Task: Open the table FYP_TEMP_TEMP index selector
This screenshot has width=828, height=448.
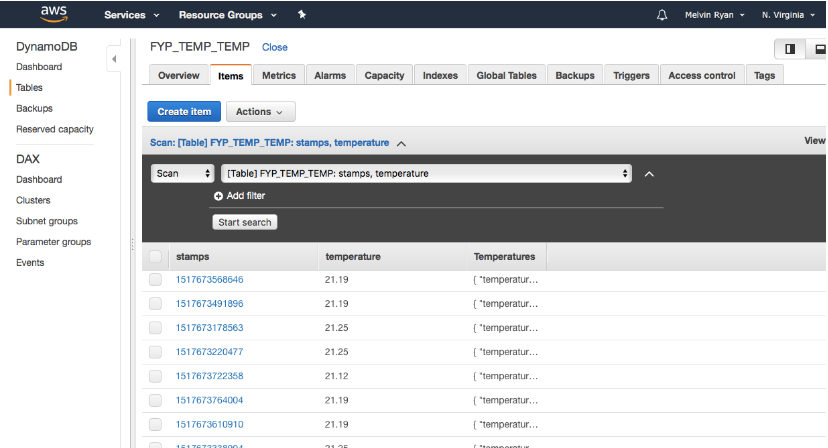Action: pos(426,173)
